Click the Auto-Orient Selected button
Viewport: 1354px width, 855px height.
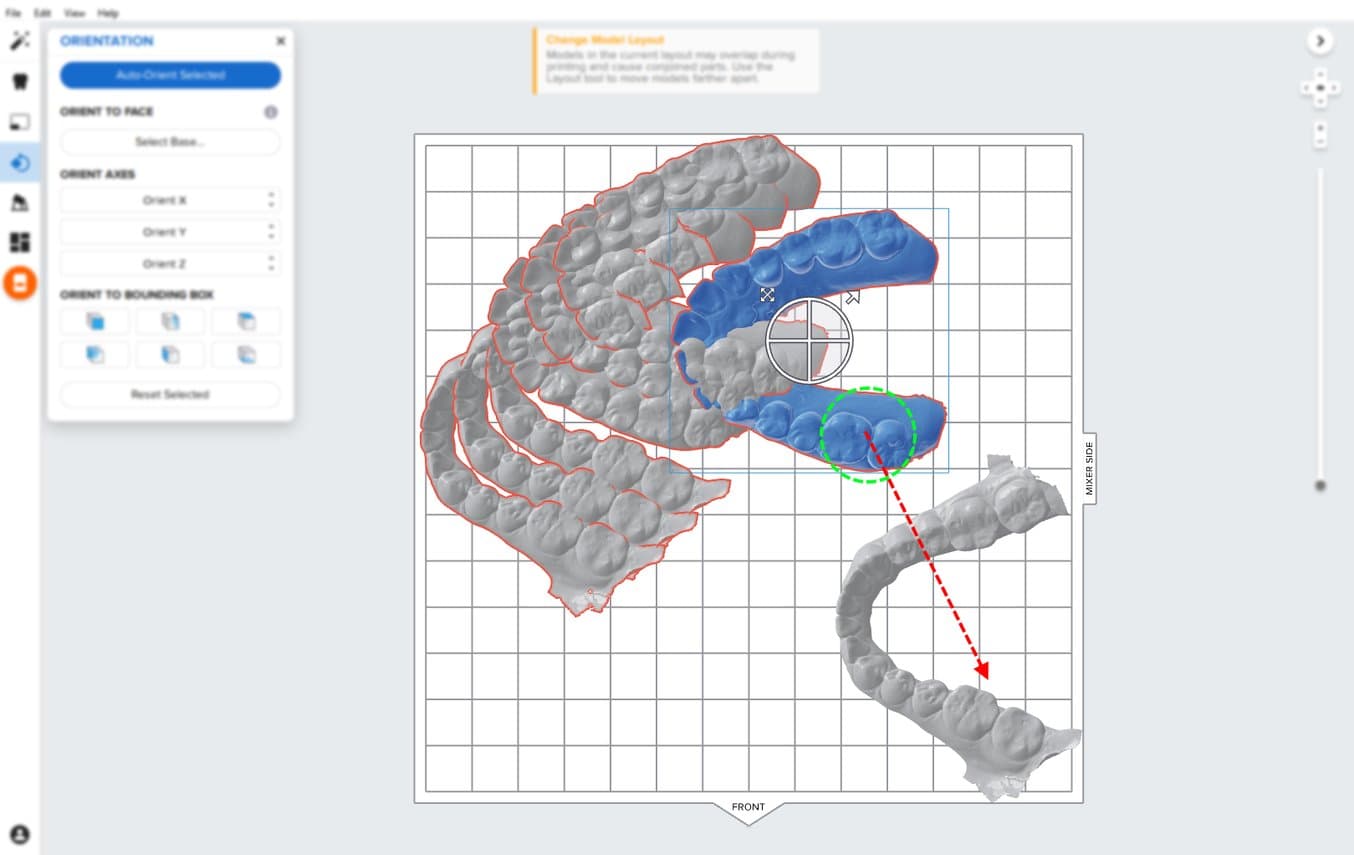click(x=170, y=75)
